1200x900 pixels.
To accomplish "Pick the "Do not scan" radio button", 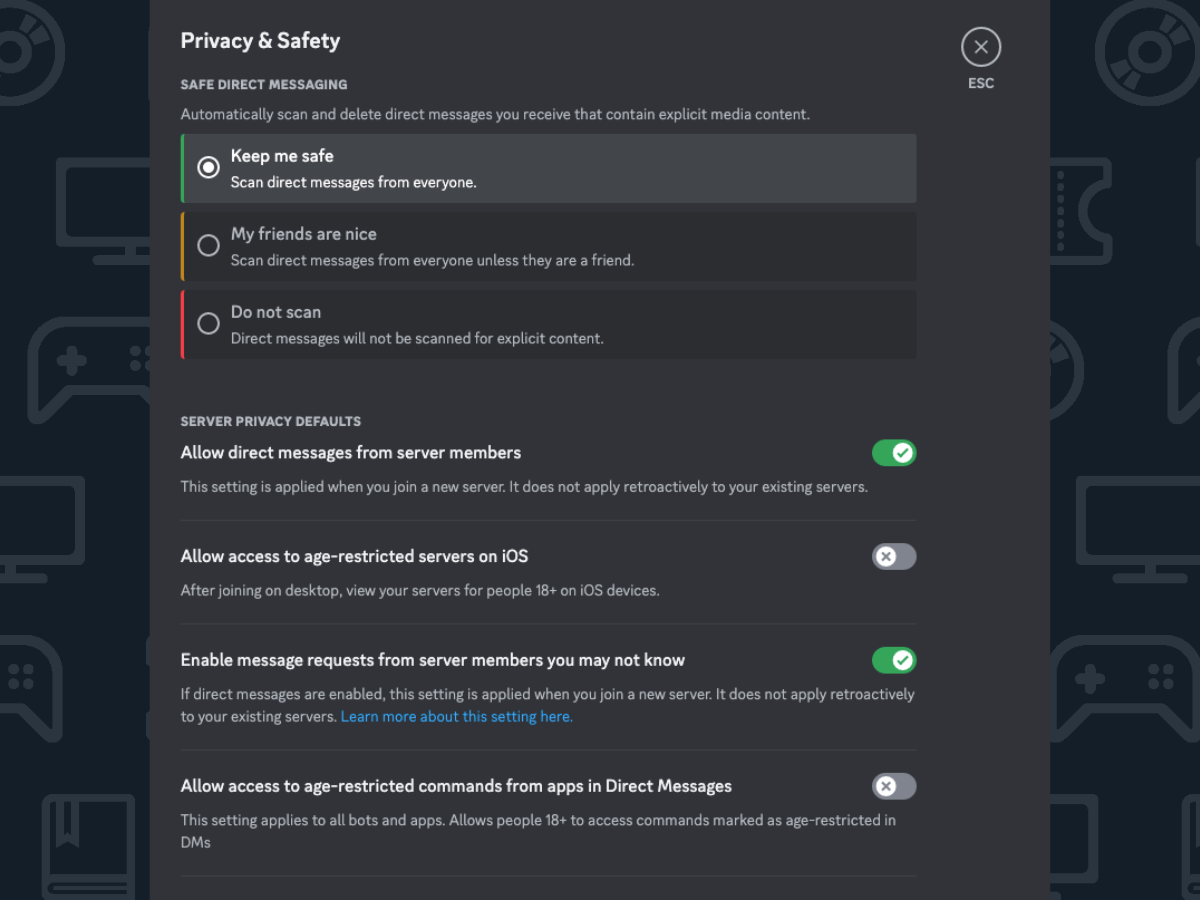I will (x=208, y=324).
